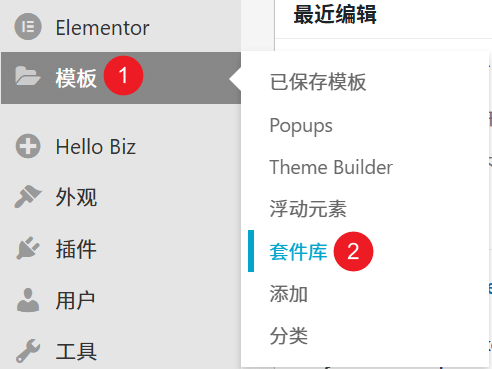Open the Elementor menu item

point(121,26)
